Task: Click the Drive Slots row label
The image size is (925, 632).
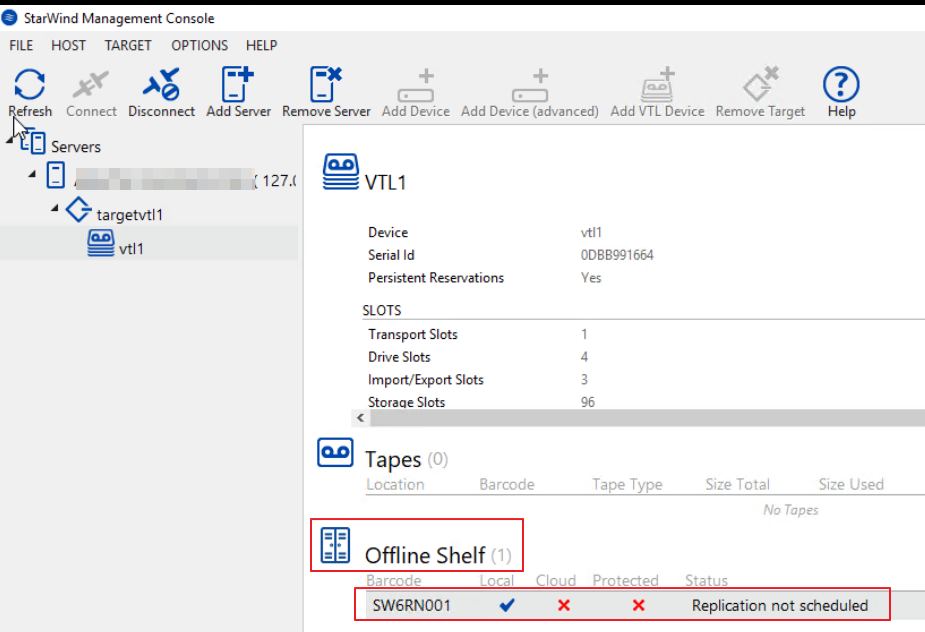Action: click(399, 357)
